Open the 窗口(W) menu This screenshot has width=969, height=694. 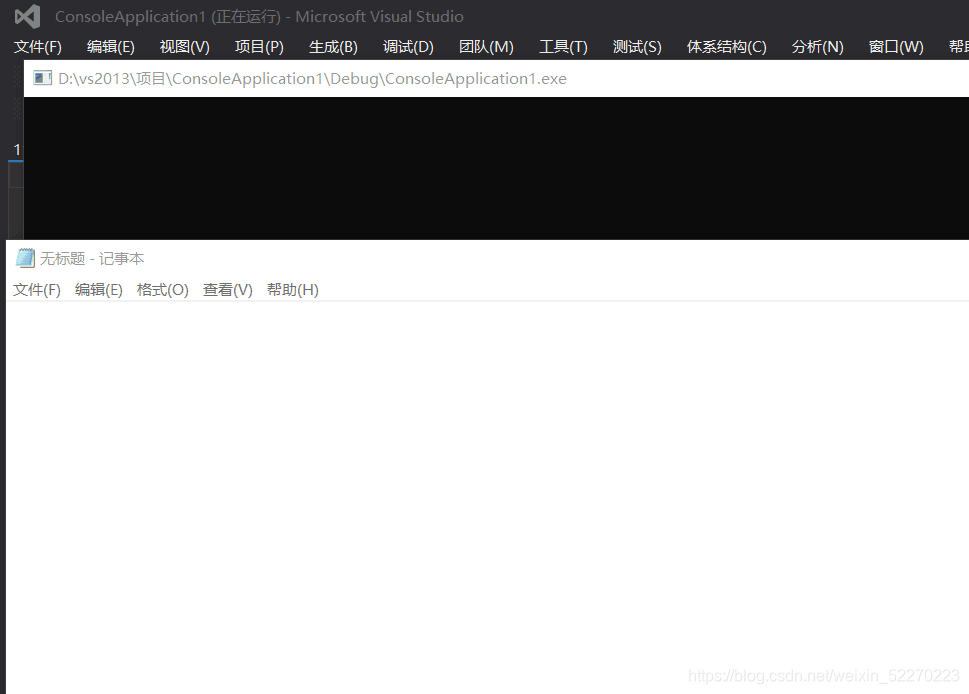point(896,47)
